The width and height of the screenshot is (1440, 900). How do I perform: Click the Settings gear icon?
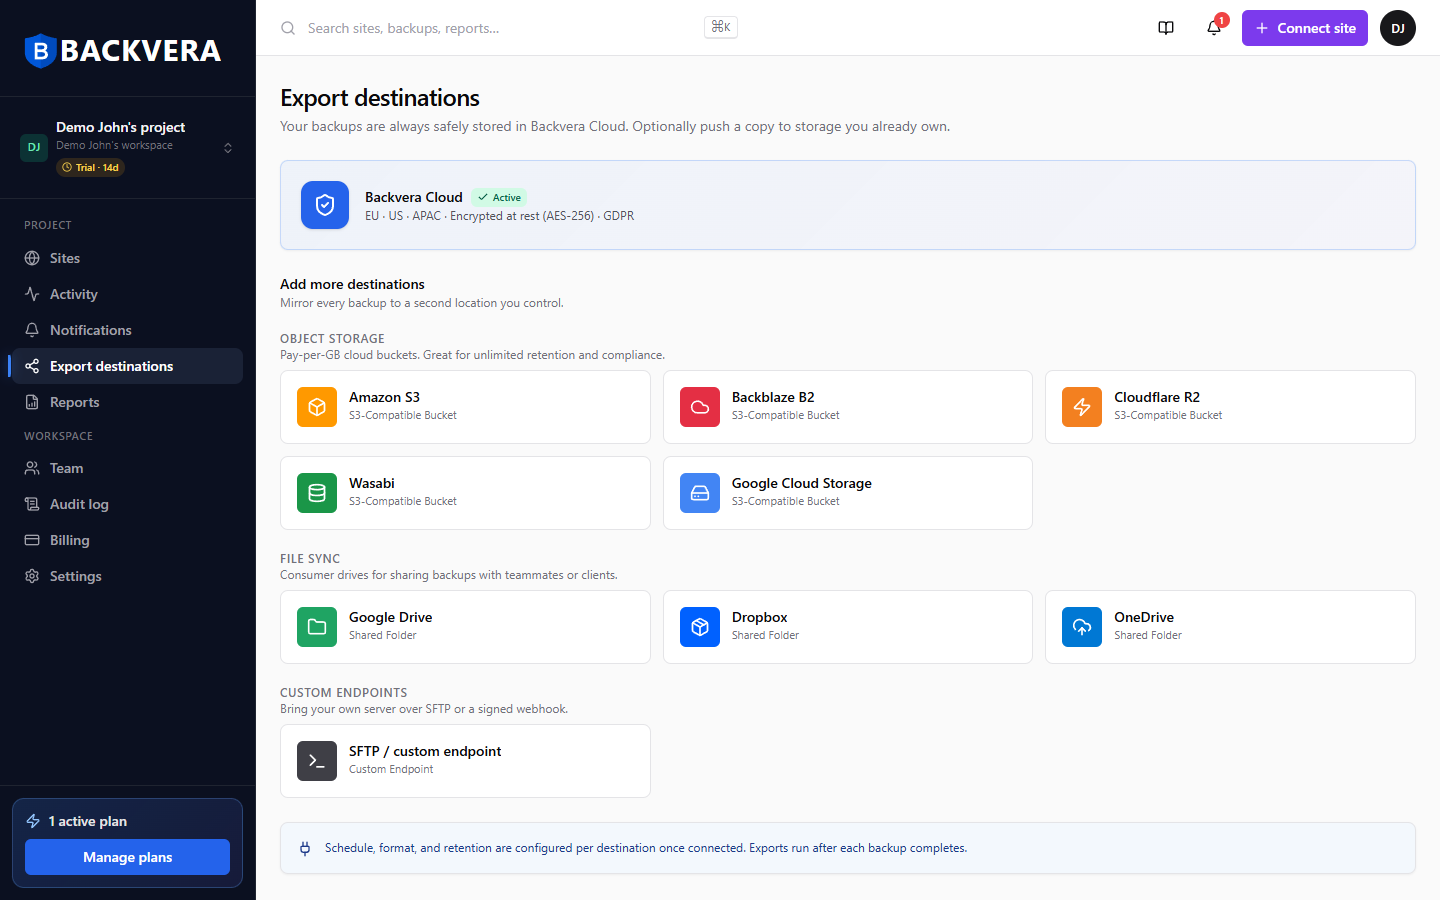(x=32, y=576)
